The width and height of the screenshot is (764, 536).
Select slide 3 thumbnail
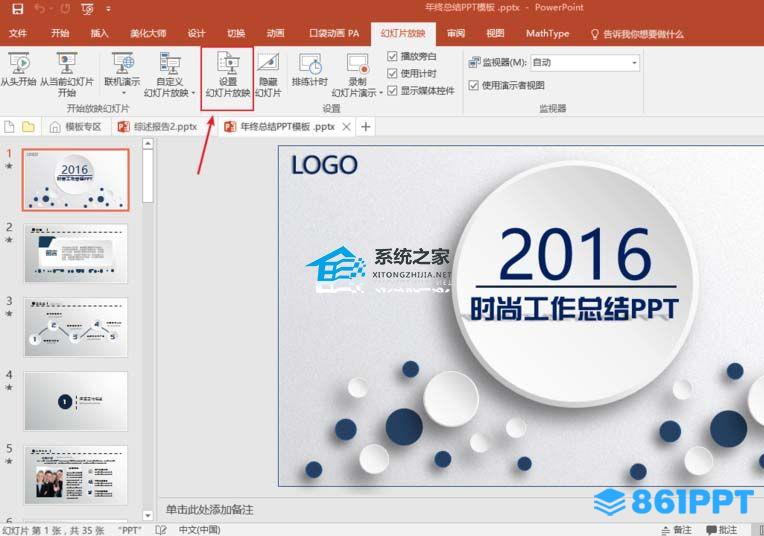click(x=76, y=327)
